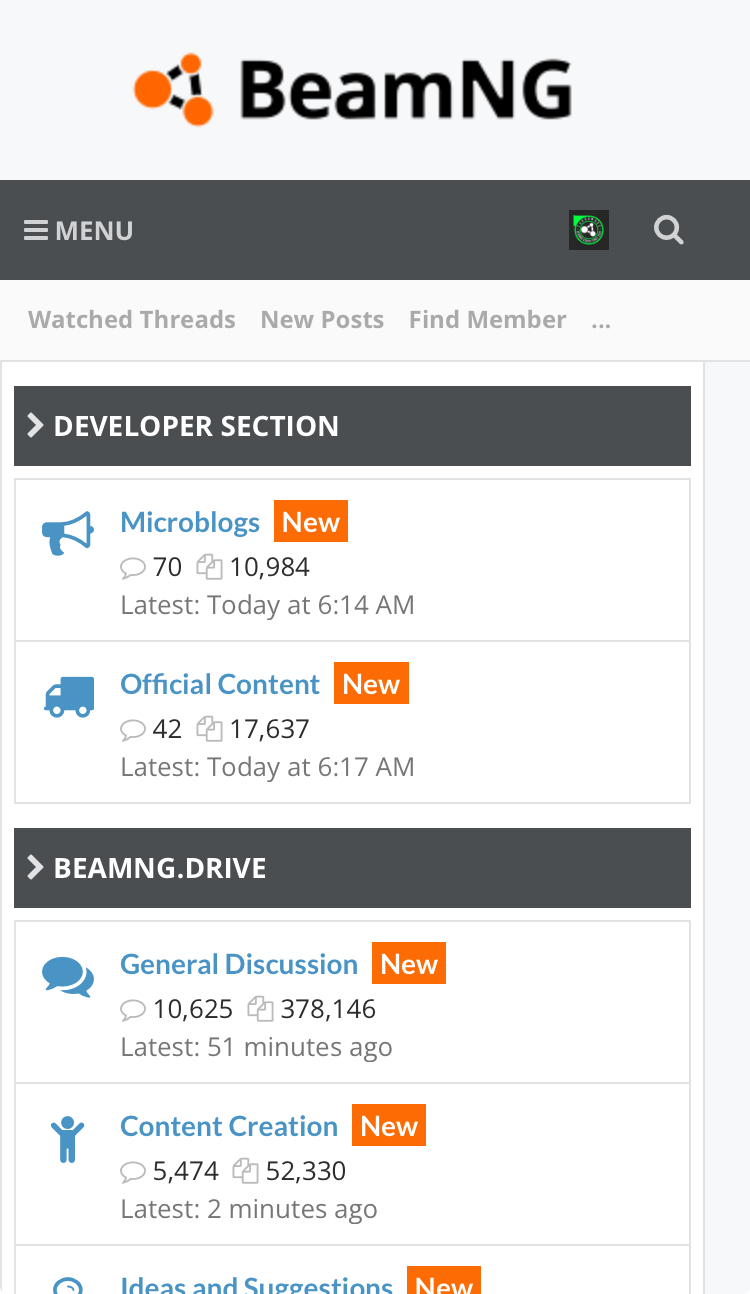Click the Microblogs megaphone icon

[68, 534]
